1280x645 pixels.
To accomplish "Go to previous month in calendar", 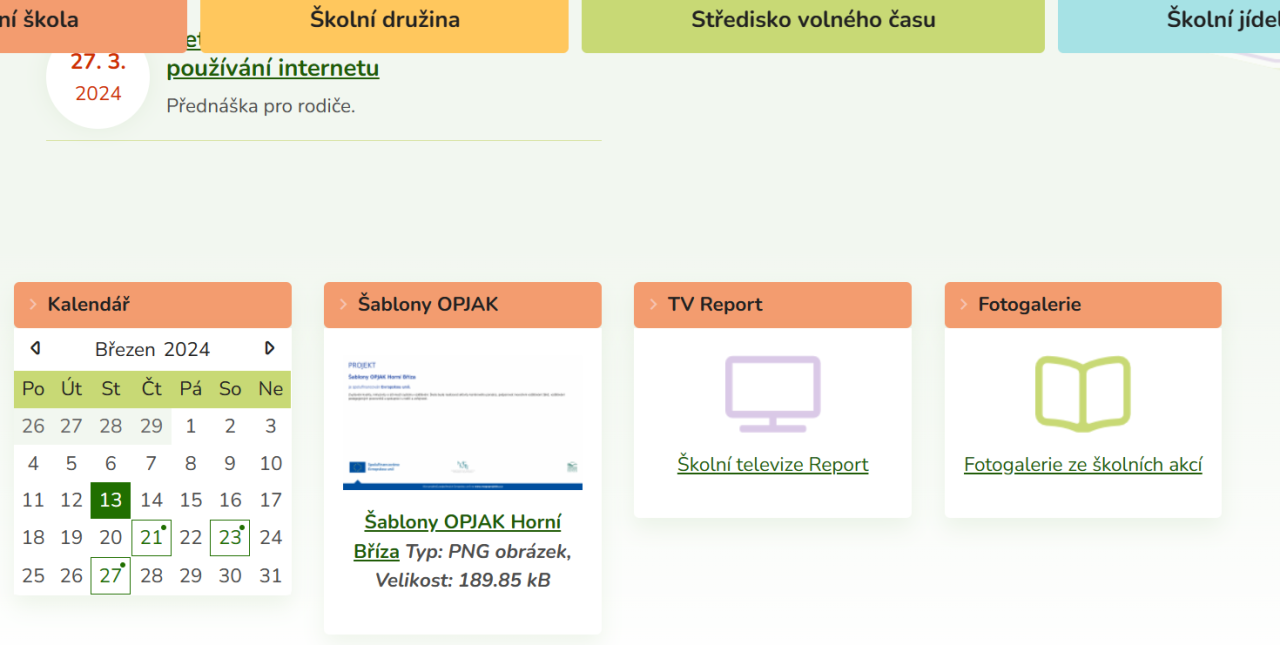I will click(x=36, y=348).
